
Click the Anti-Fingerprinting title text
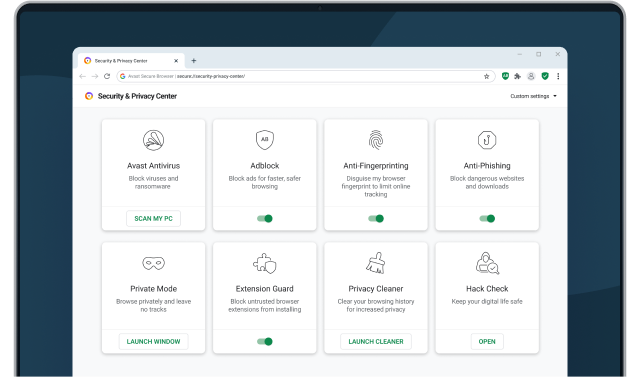tap(376, 166)
